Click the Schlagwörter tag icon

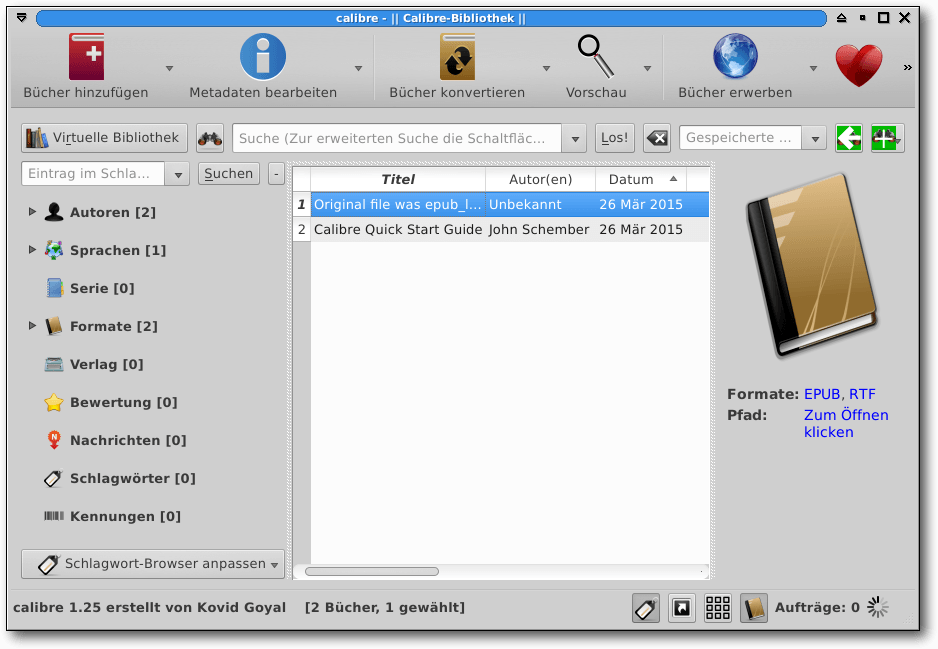click(x=53, y=479)
